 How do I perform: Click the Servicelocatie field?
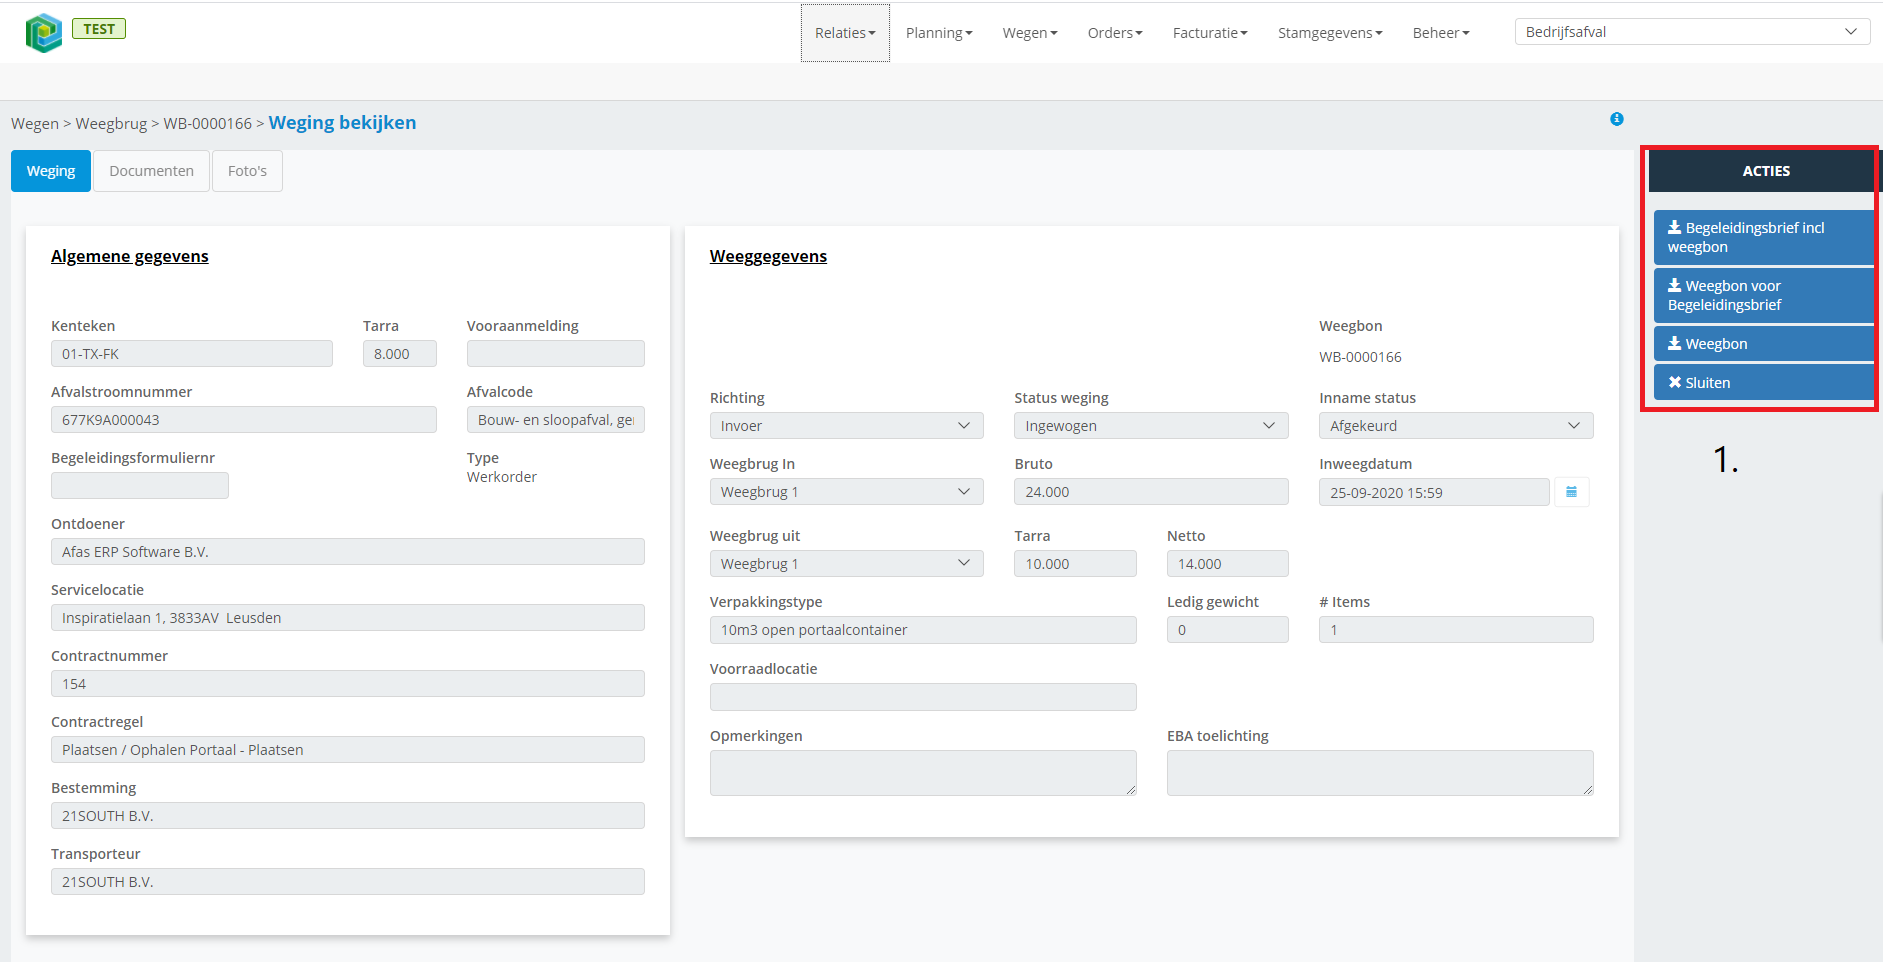348,618
